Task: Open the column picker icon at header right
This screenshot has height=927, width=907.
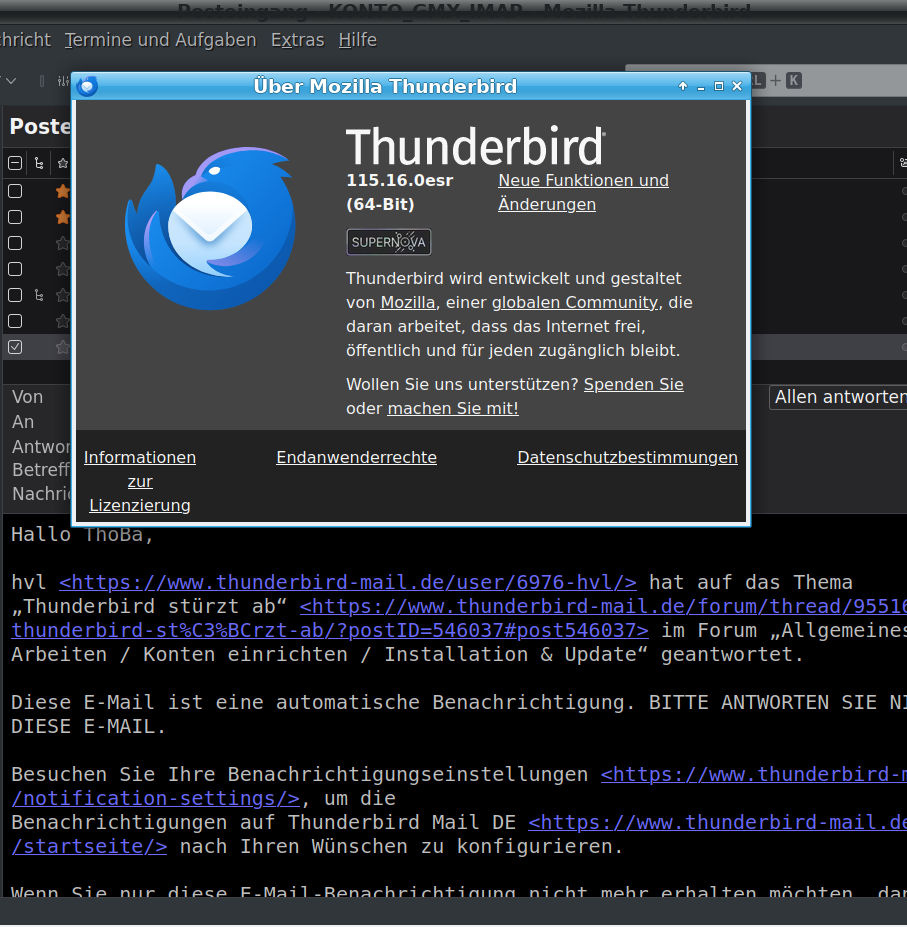Action: (x=902, y=163)
